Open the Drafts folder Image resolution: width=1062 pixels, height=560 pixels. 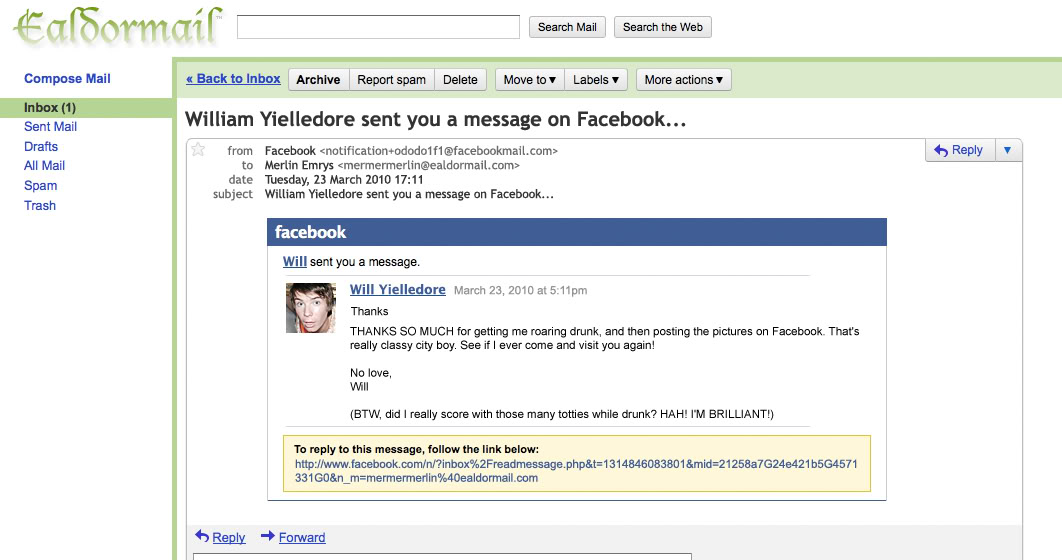41,146
